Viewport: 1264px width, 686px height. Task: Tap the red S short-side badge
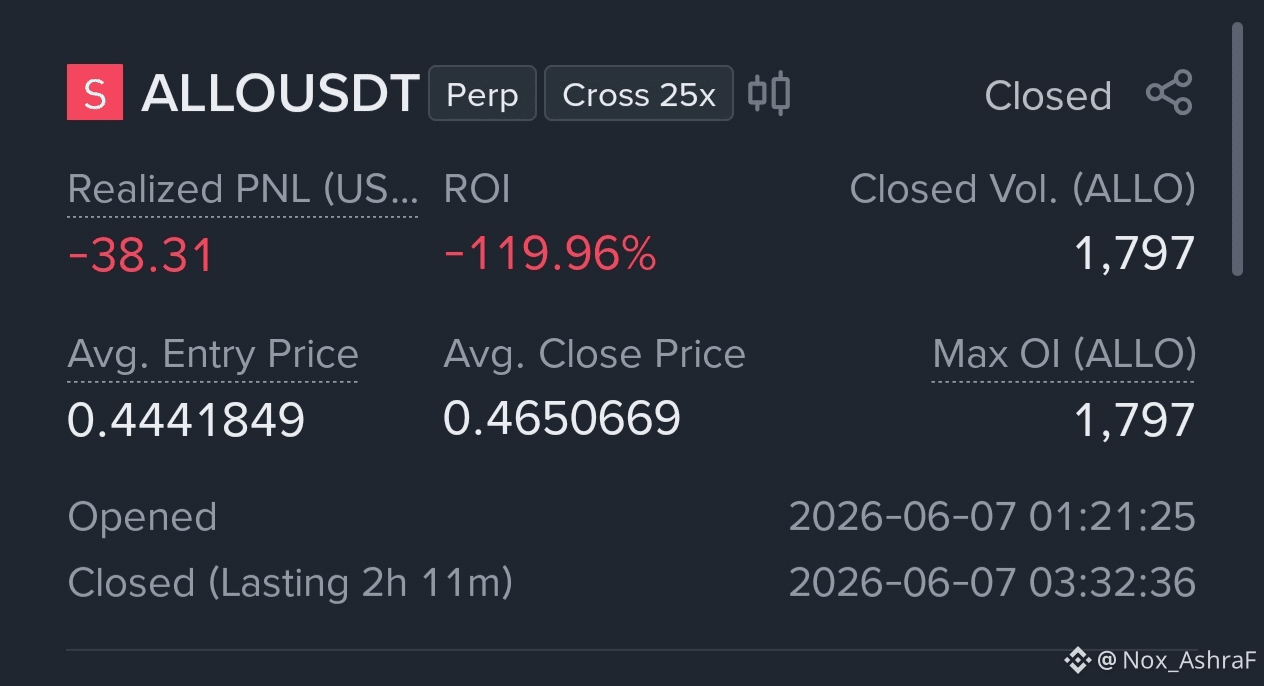pyautogui.click(x=95, y=92)
